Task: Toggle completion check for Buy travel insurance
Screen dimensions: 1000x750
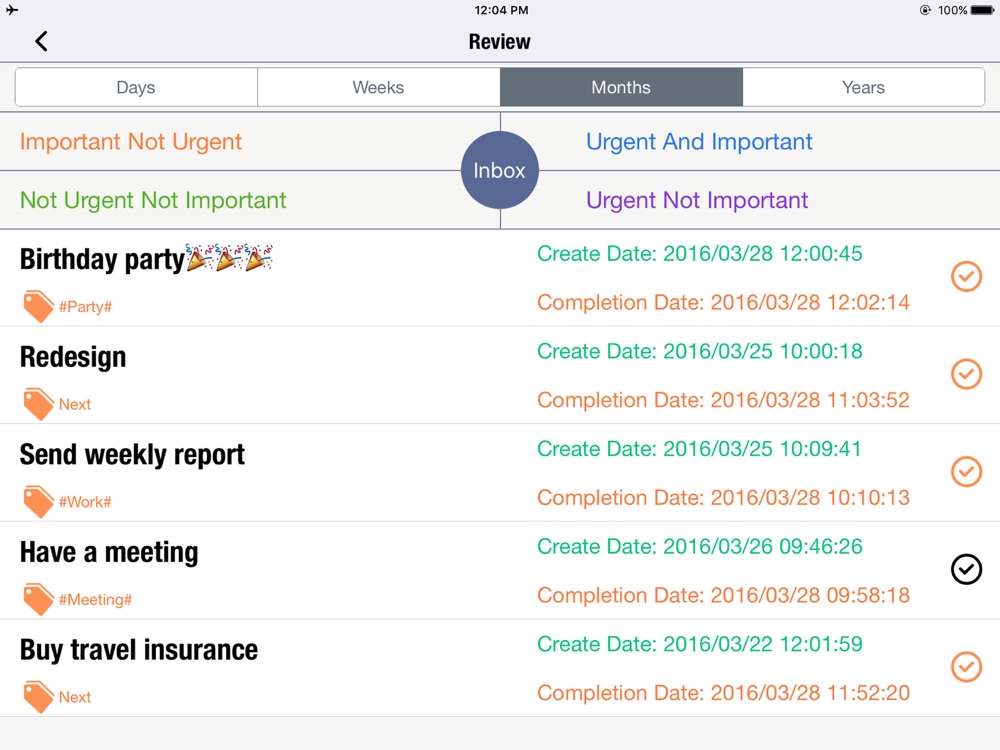Action: pyautogui.click(x=966, y=667)
